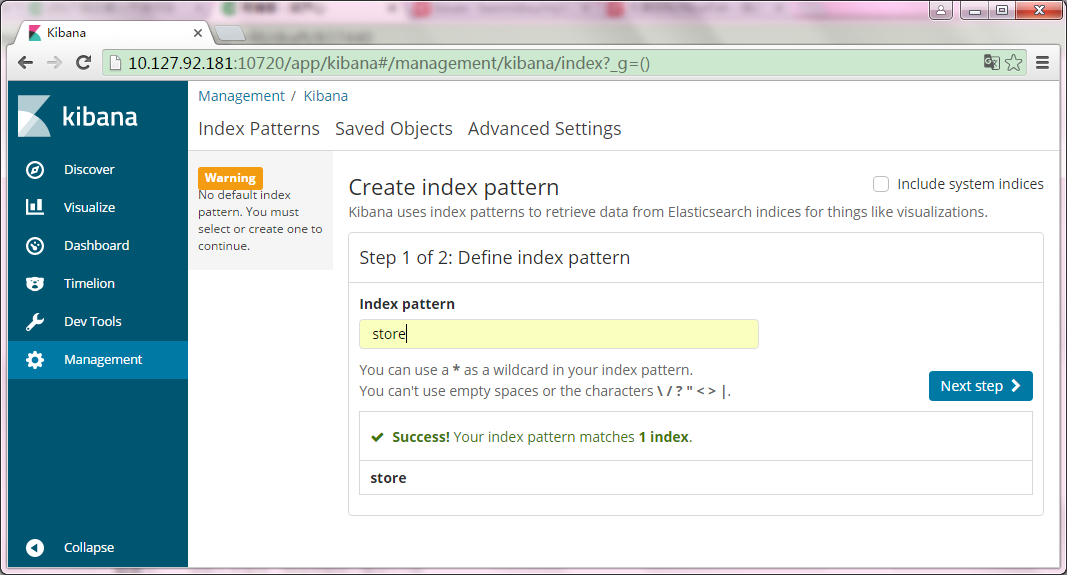This screenshot has height=575, width=1067.
Task: Click Kibana breadcrumb link
Action: [x=325, y=96]
